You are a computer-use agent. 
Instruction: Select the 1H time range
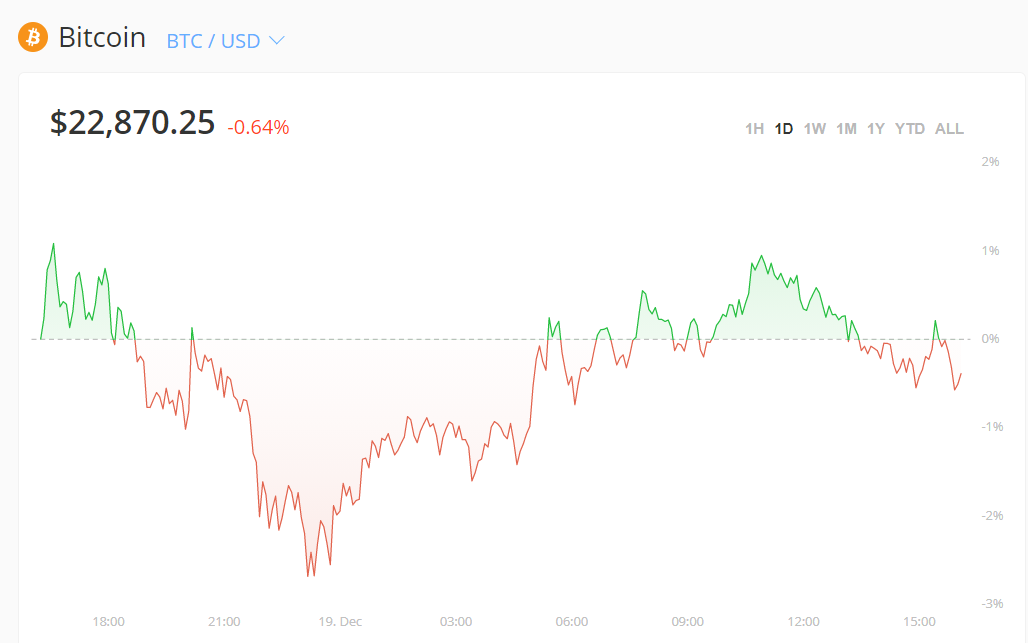(754, 129)
